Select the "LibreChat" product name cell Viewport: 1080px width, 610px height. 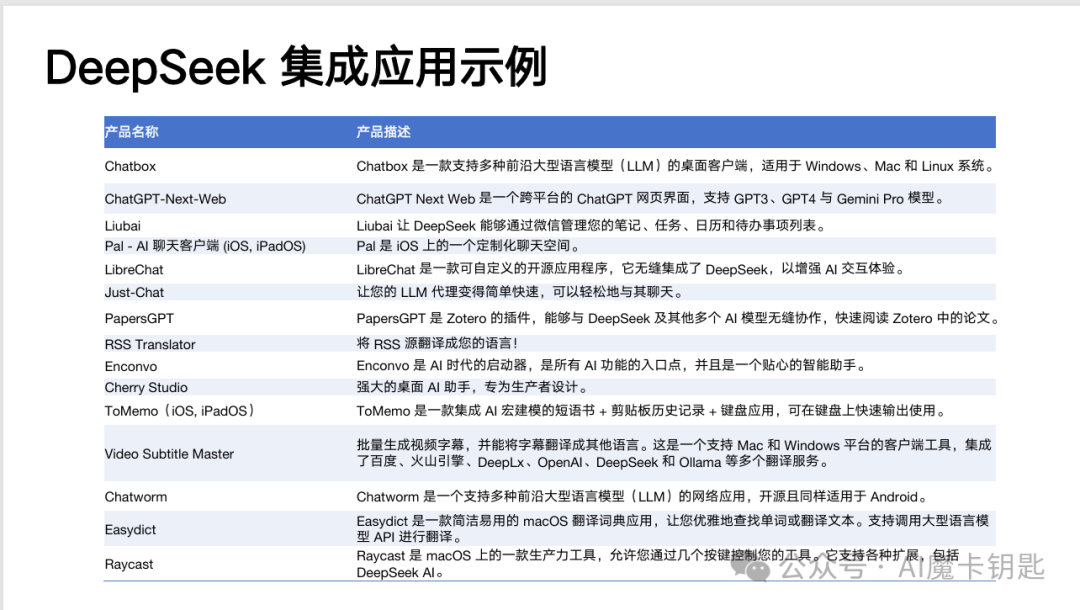point(134,269)
